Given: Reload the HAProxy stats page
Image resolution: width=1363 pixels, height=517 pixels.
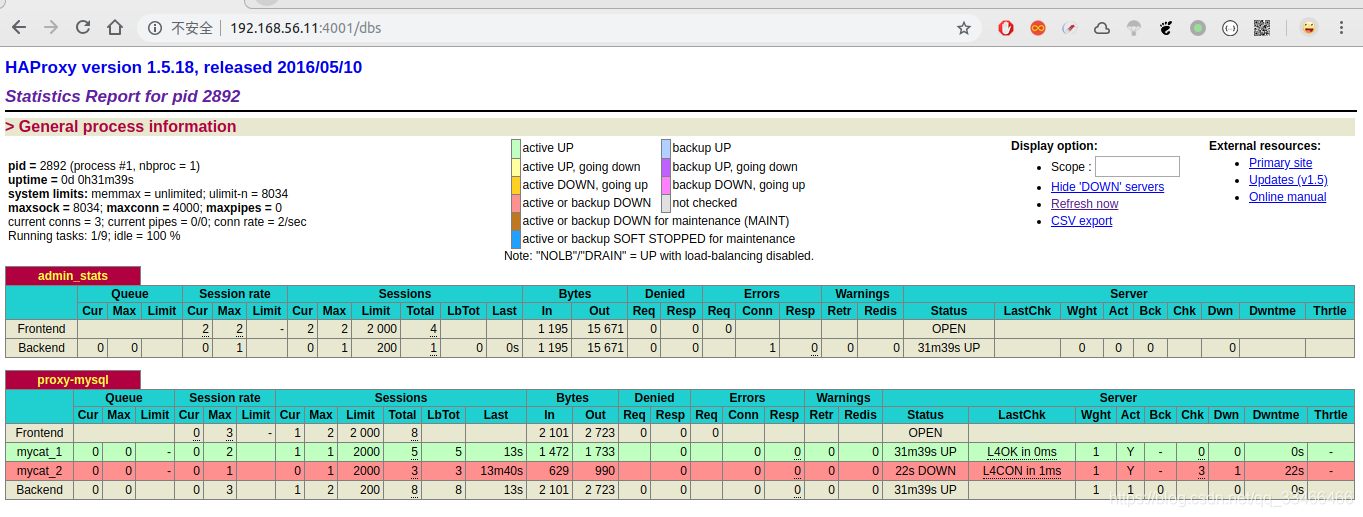Looking at the screenshot, I should click(x=83, y=28).
